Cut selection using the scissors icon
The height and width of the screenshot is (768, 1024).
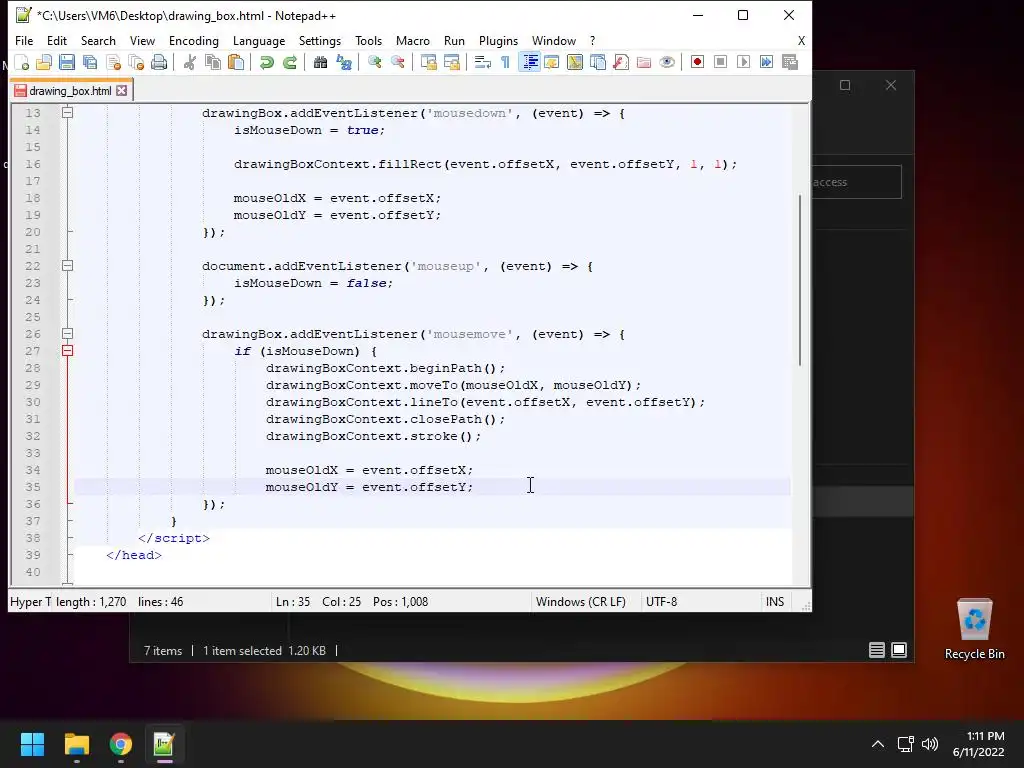pos(189,62)
